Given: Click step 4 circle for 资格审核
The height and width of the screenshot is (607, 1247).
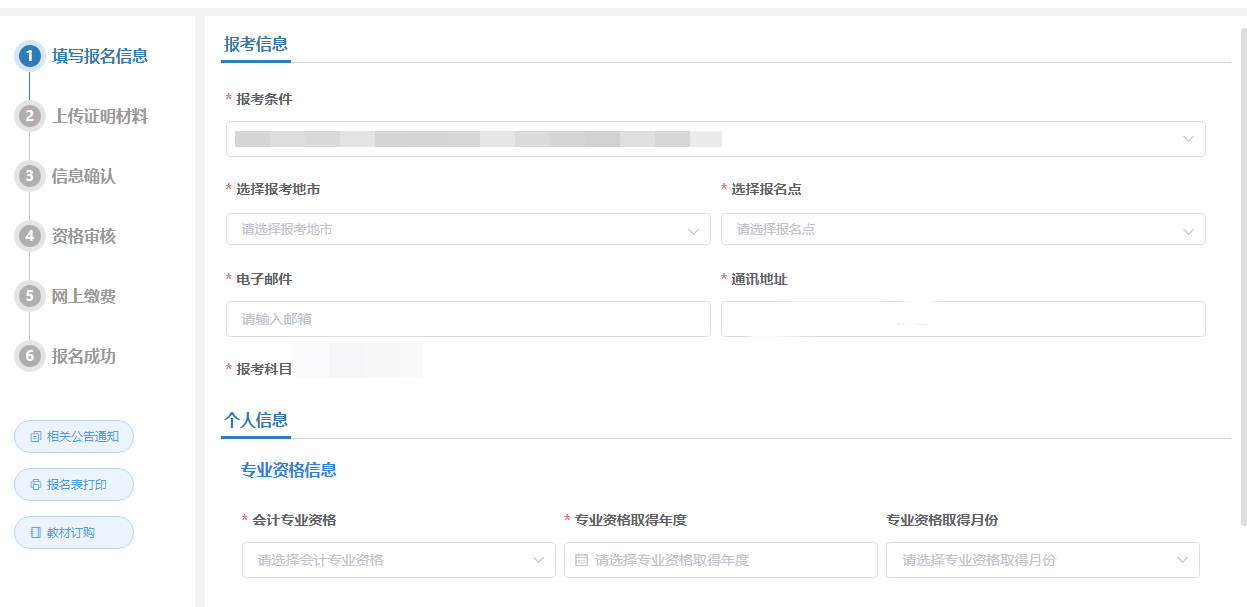Looking at the screenshot, I should [x=31, y=236].
